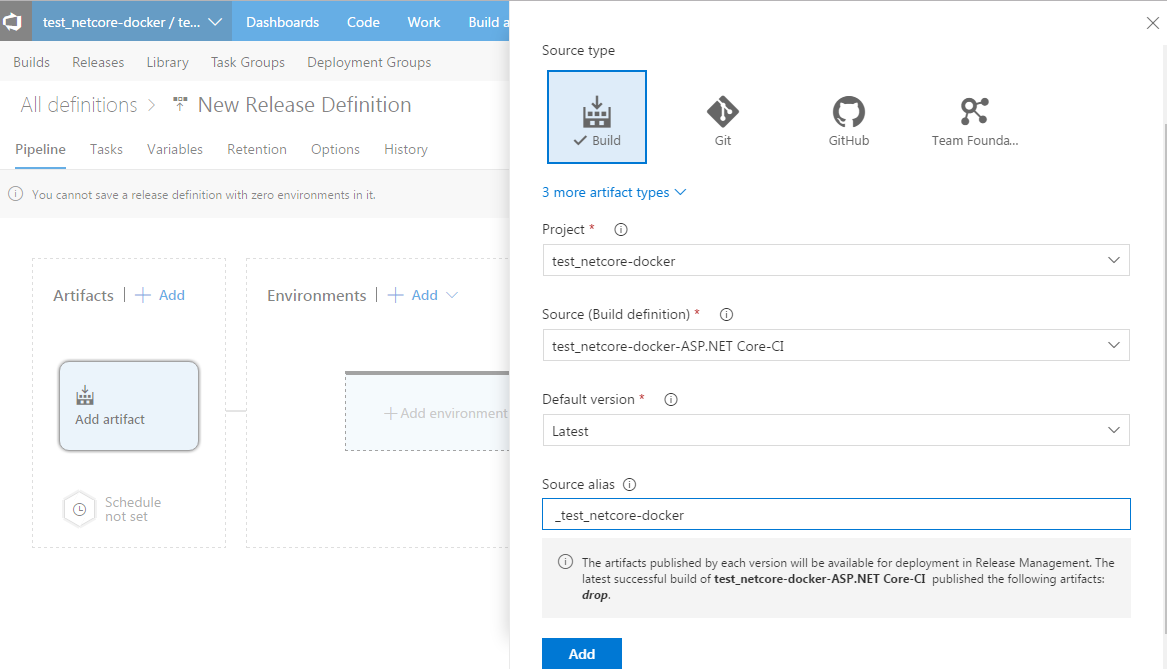Click the Add environment placeholder

tap(428, 412)
